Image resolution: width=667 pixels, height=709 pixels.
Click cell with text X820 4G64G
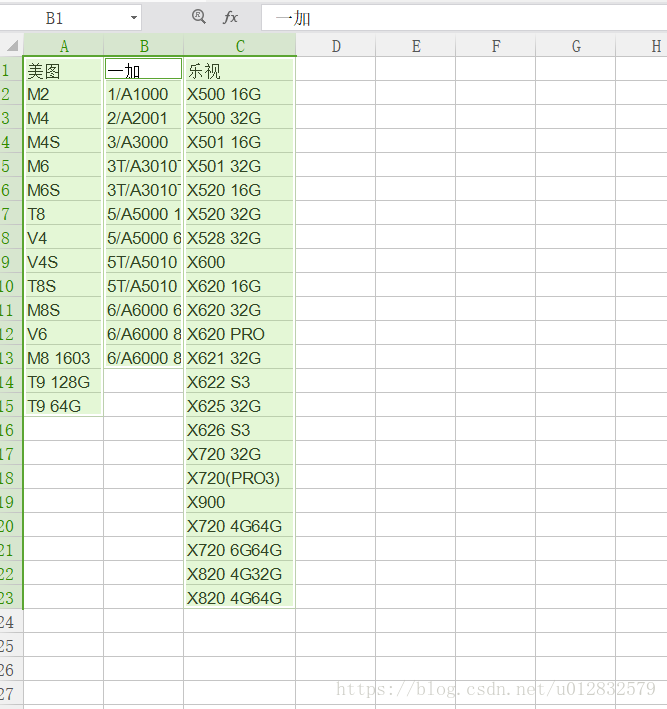(240, 598)
